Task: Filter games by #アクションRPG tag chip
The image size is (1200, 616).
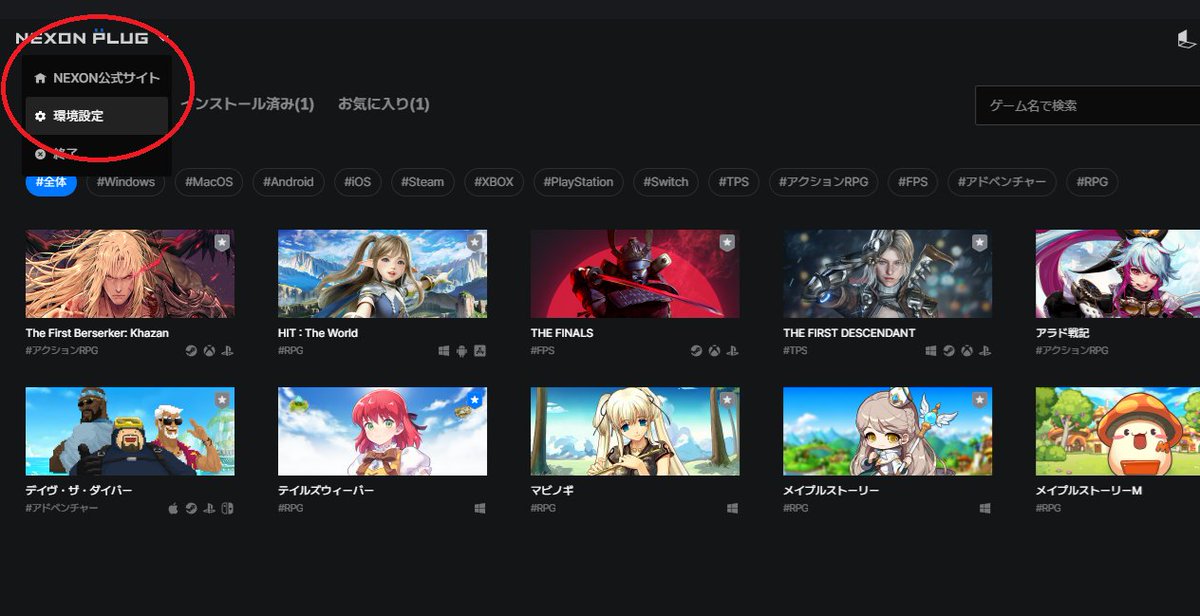Action: click(x=823, y=182)
